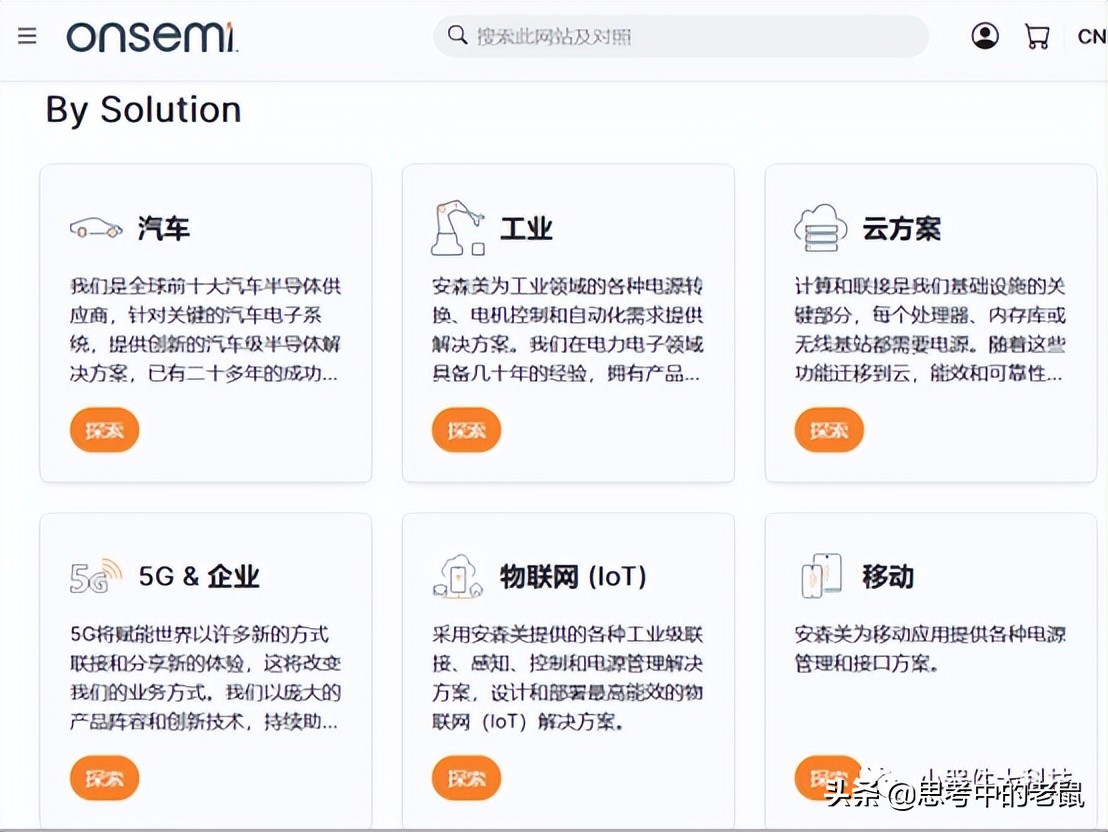Click the cloud server icon on 云方案 card
Screen dimensions: 1108x832
818,225
